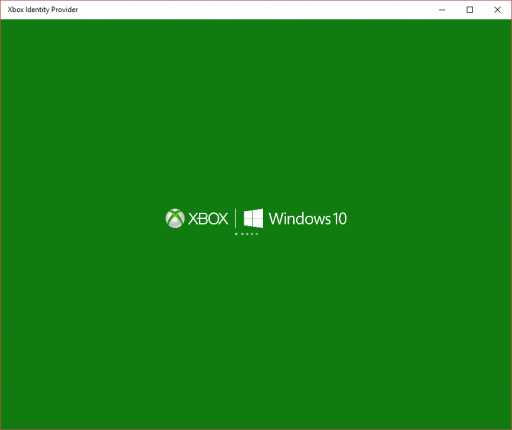Click the "Windows 10" text
This screenshot has width=512, height=430.
pos(308,219)
